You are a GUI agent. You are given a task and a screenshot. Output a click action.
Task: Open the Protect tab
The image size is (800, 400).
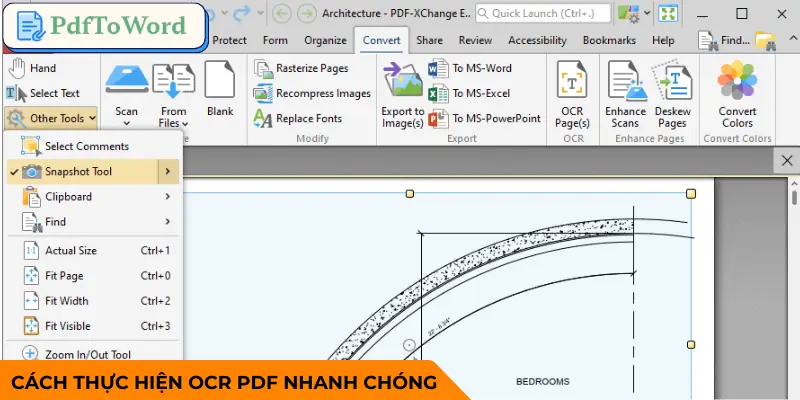(x=230, y=40)
